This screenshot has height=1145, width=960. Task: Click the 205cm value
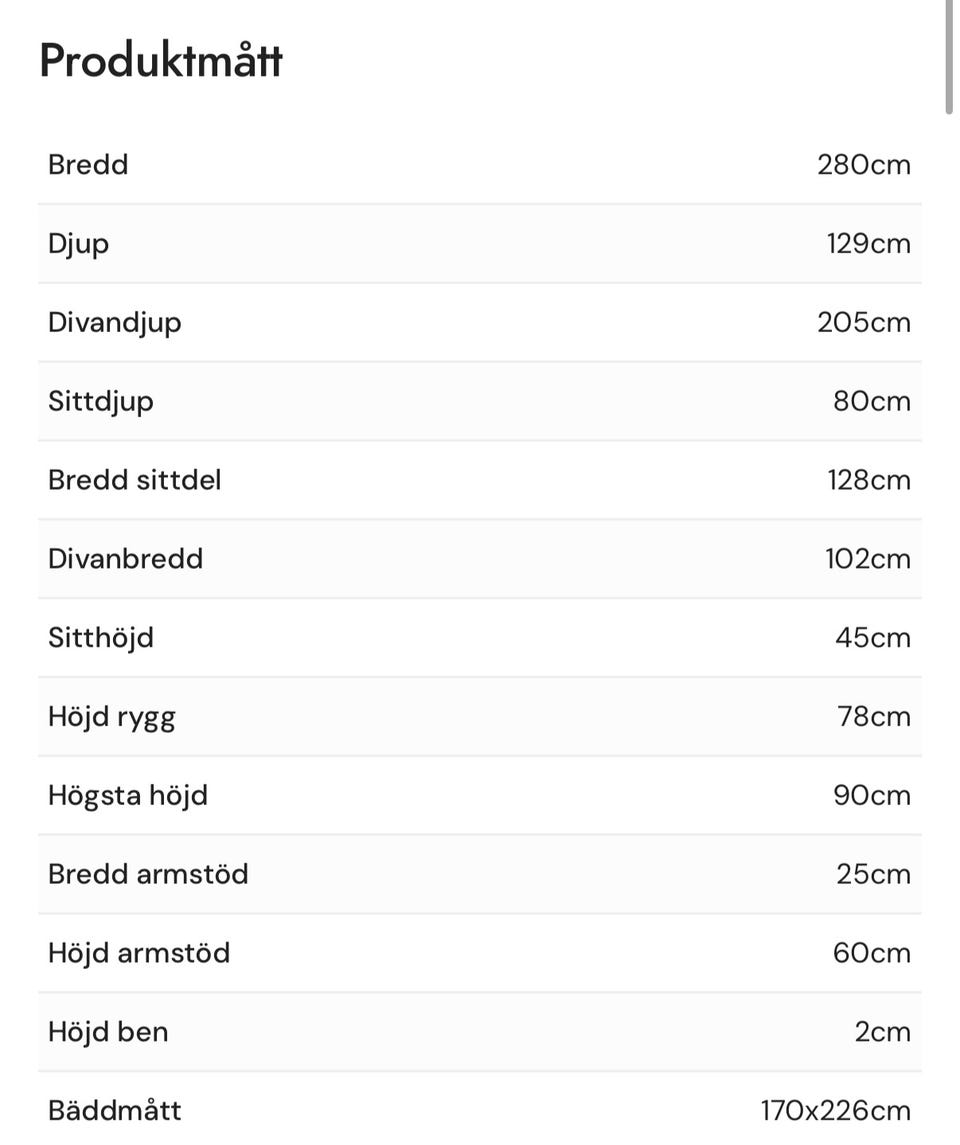tap(863, 322)
